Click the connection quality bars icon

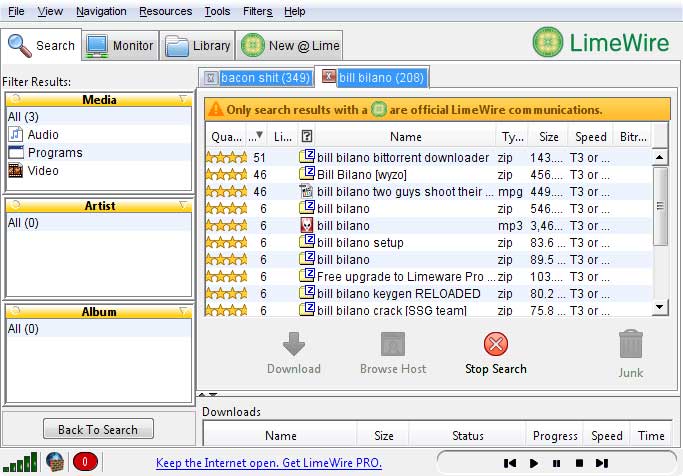(20, 462)
